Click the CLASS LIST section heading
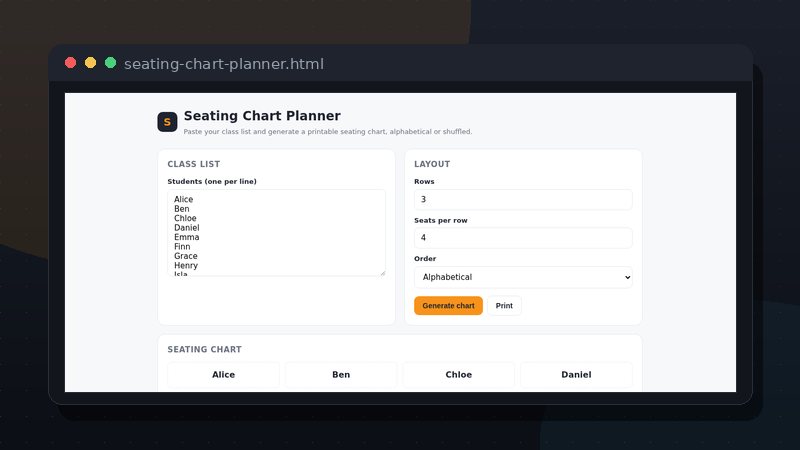The width and height of the screenshot is (800, 450). tap(194, 164)
